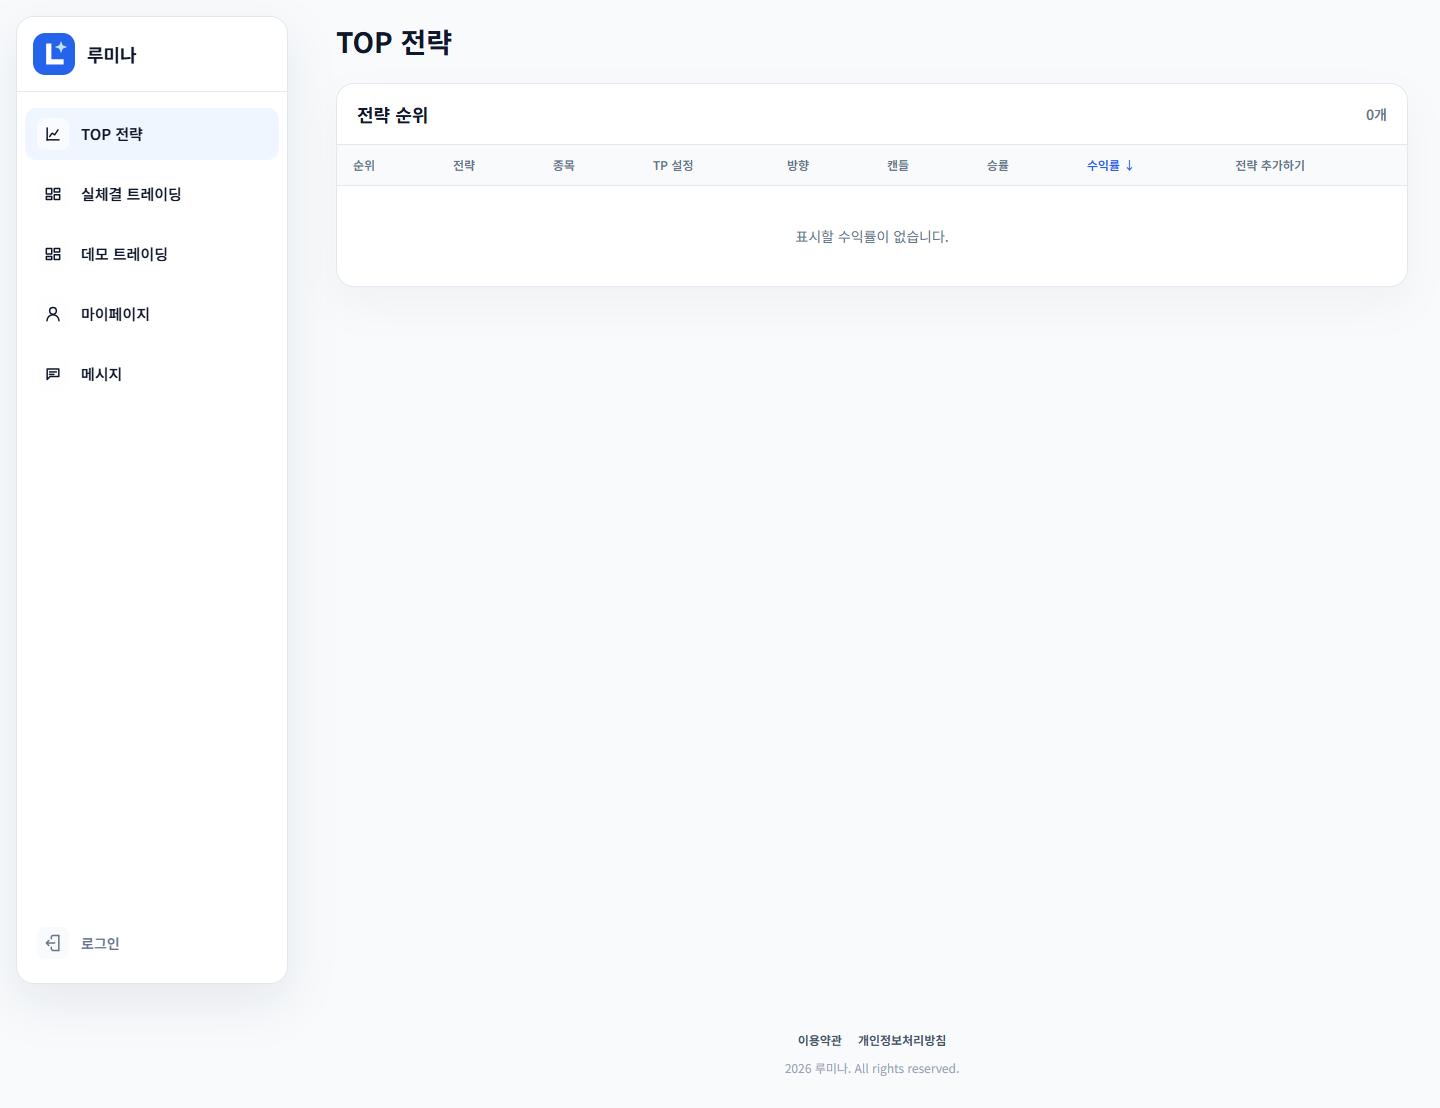Click the 0개 count label

(1376, 115)
